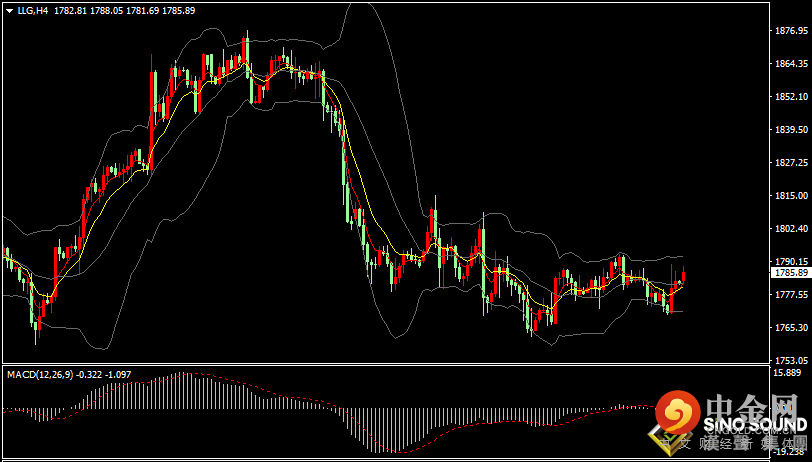
Task: Click the 1777.55 price axis label
Action: [790, 294]
